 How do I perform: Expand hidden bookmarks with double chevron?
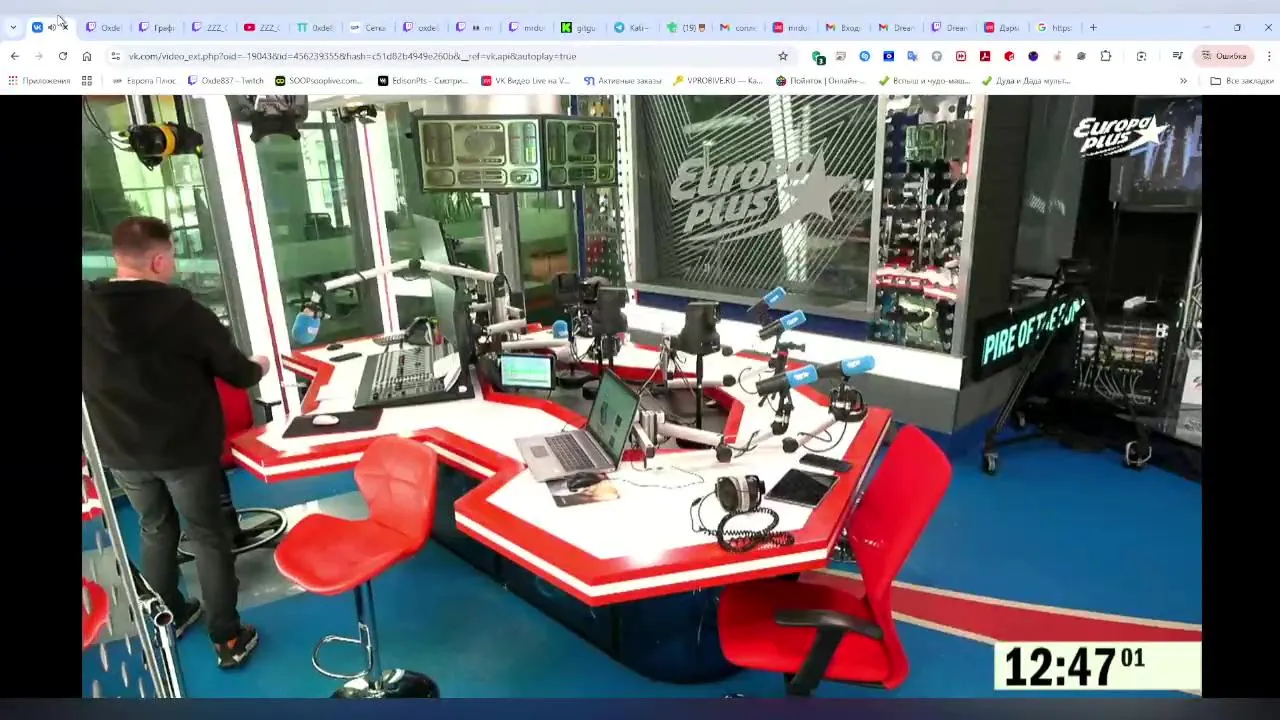click(x=1183, y=81)
